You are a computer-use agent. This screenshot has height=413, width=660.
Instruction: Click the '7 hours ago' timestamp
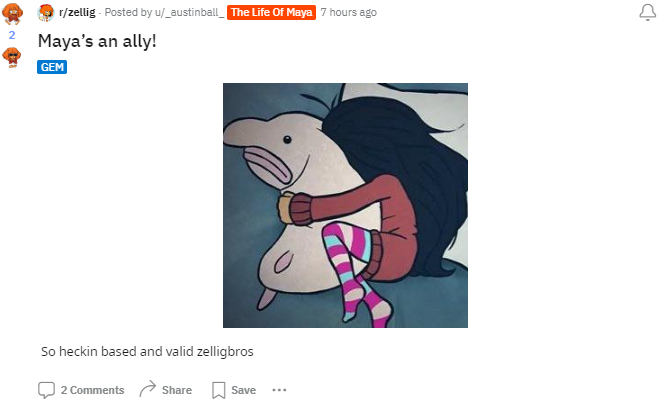[349, 12]
